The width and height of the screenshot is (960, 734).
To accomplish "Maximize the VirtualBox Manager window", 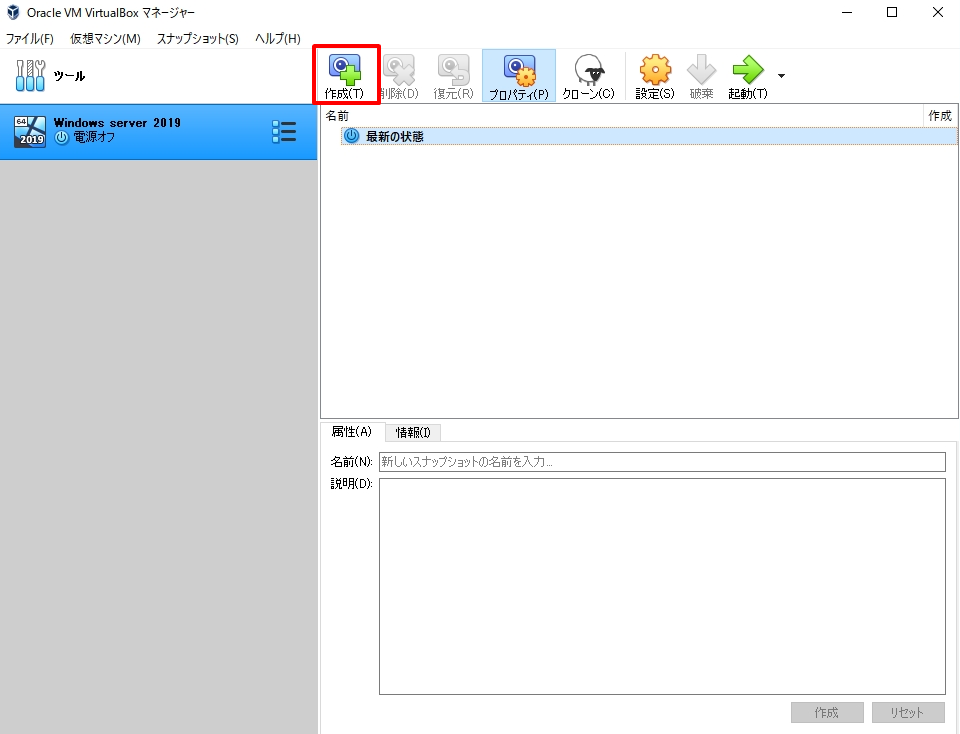I will click(892, 12).
